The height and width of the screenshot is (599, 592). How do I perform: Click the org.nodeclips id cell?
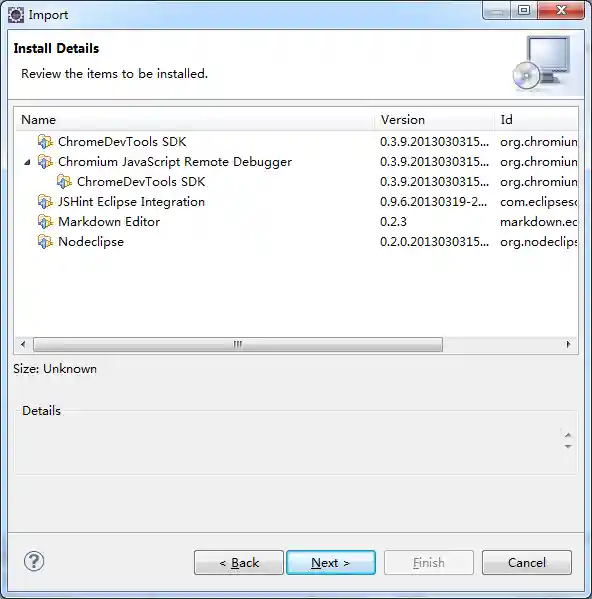(539, 242)
